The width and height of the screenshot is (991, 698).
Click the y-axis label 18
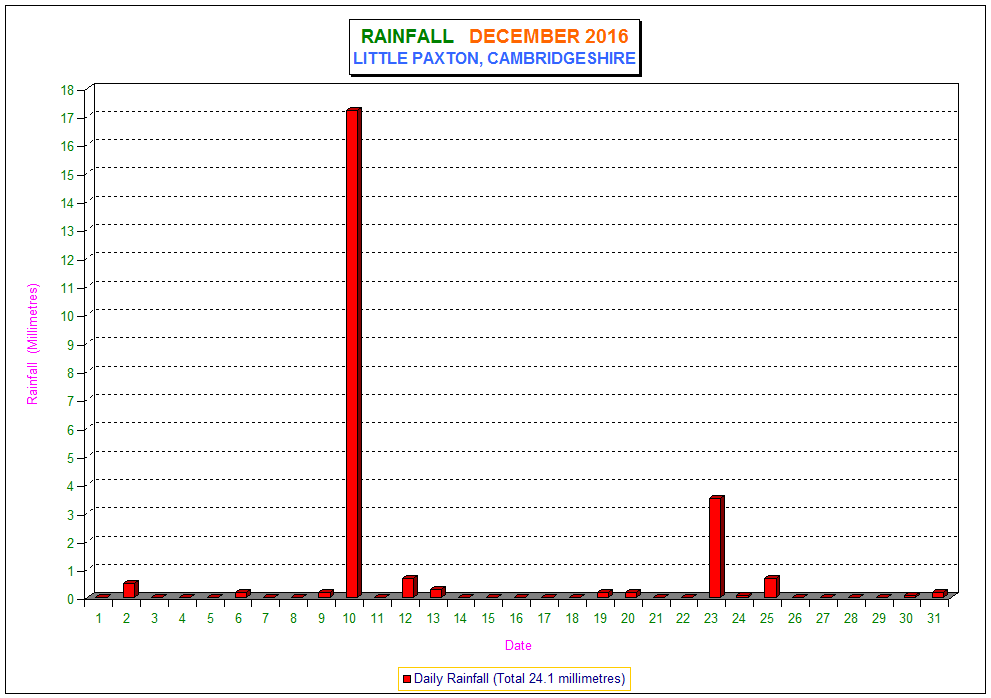68,90
